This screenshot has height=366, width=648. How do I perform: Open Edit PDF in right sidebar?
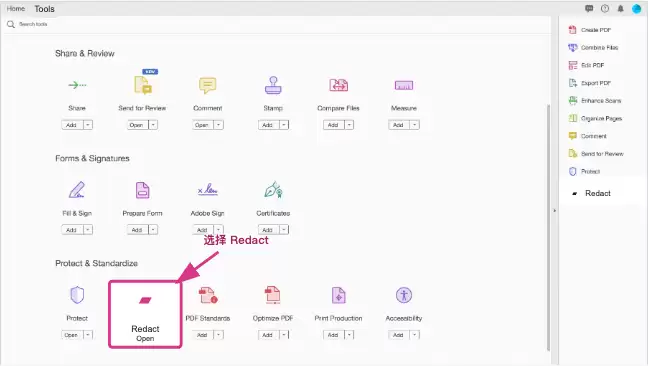pyautogui.click(x=586, y=65)
